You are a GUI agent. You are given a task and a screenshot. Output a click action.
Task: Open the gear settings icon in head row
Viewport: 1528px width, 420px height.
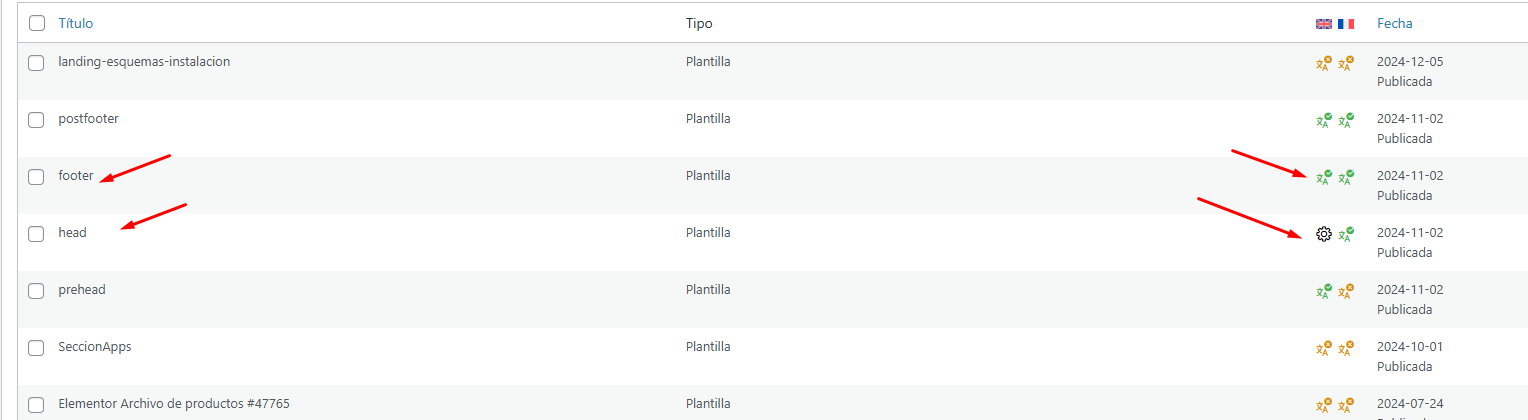tap(1323, 234)
